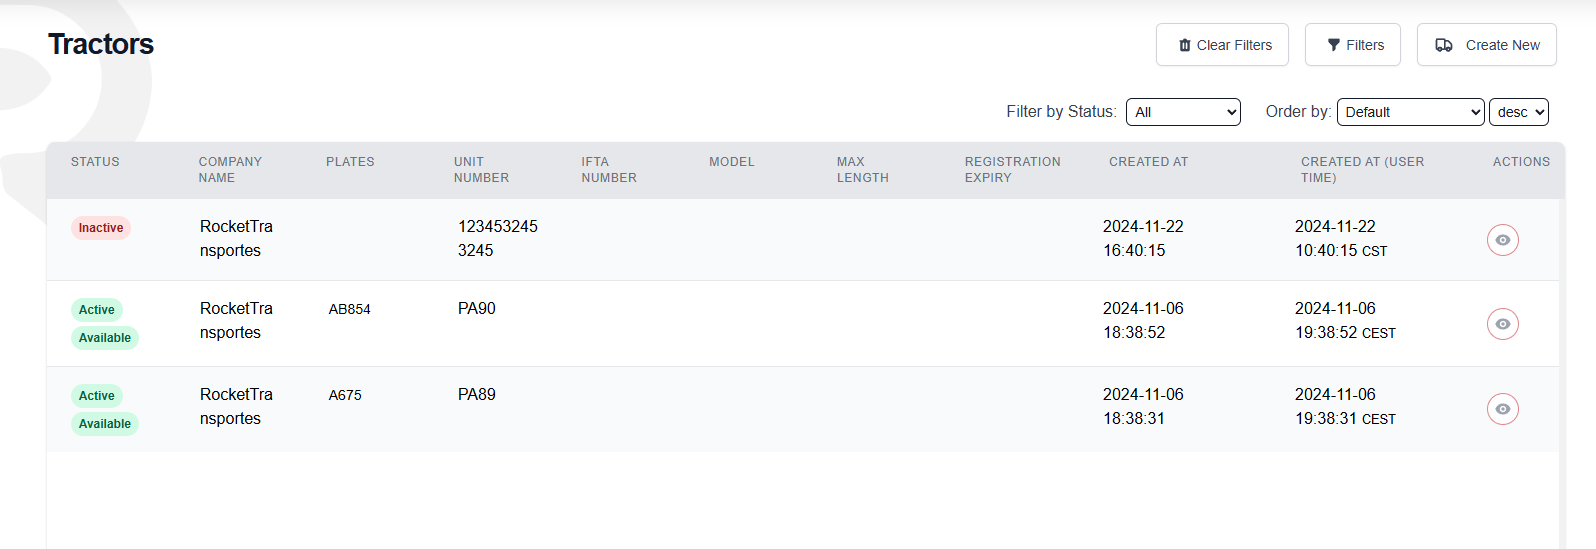Screen dimensions: 1596x549
Task: Click the PLATES column header
Action: pyautogui.click(x=350, y=162)
